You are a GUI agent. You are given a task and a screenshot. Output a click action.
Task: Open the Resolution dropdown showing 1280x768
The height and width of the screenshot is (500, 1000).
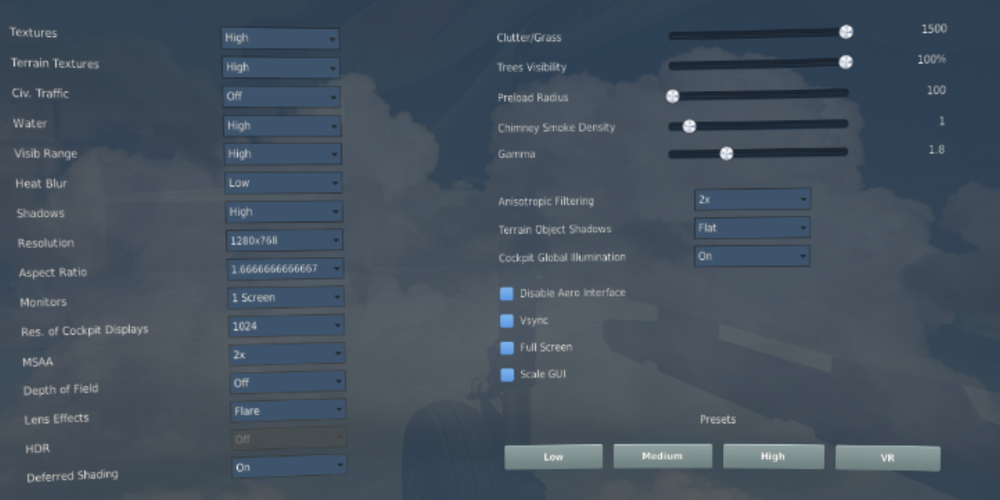click(x=284, y=240)
